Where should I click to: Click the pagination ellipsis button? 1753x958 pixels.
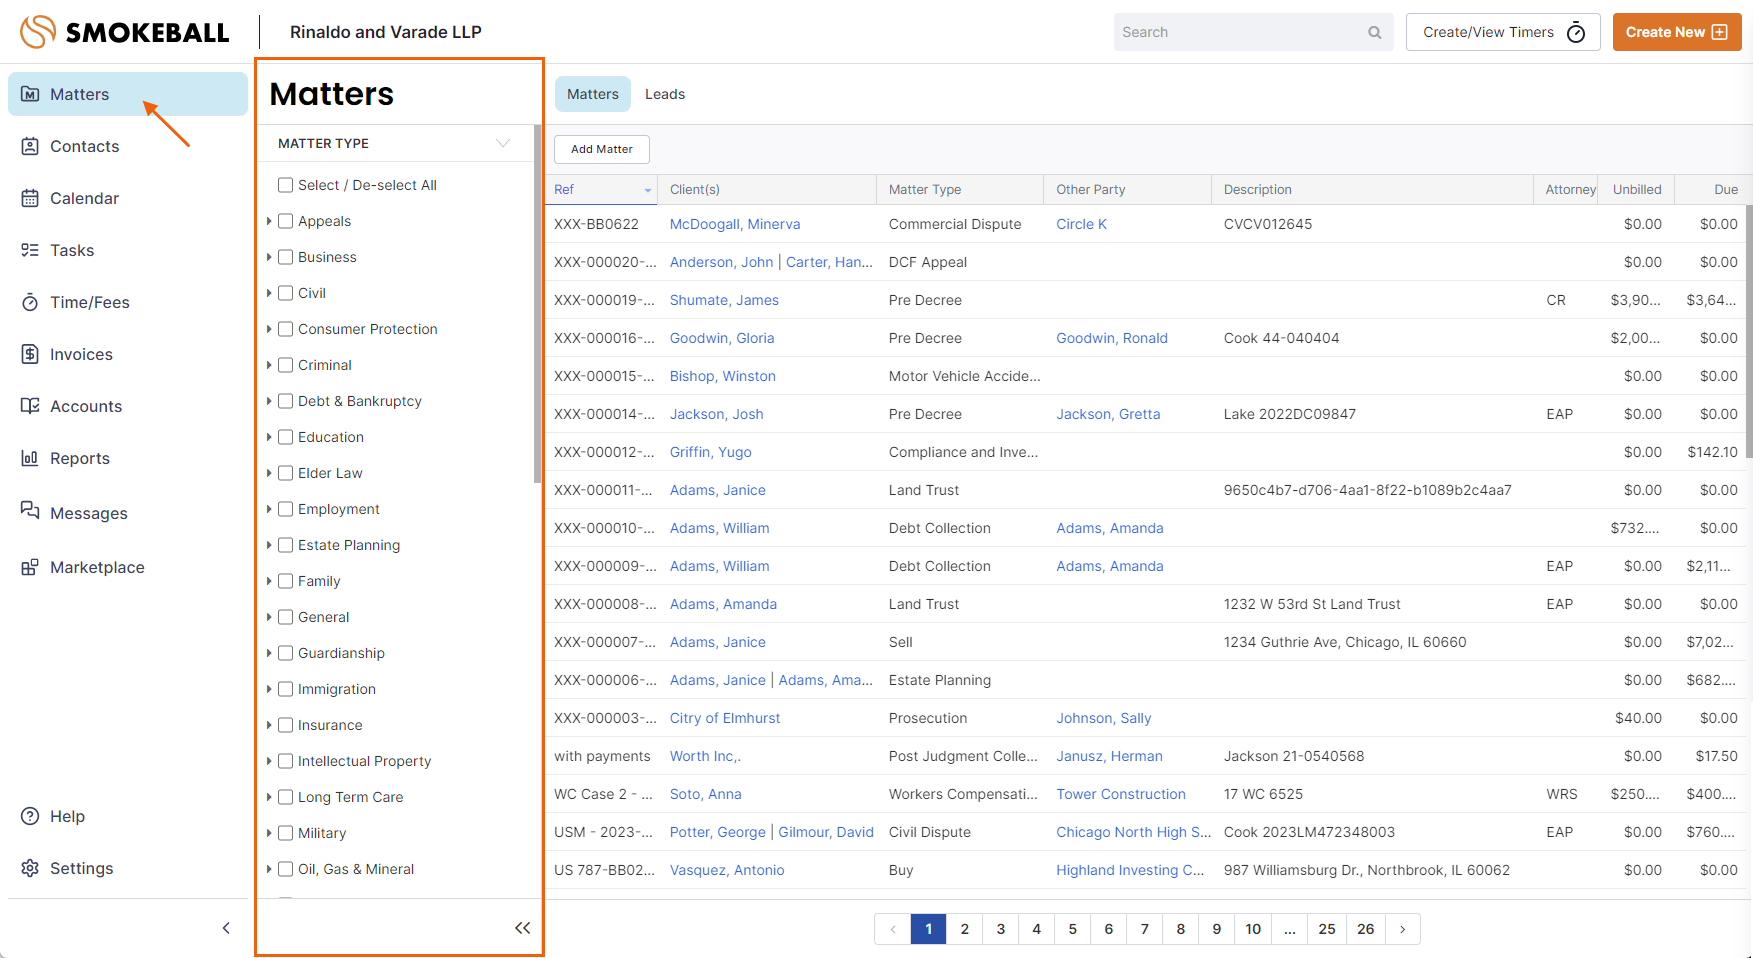(x=1290, y=929)
